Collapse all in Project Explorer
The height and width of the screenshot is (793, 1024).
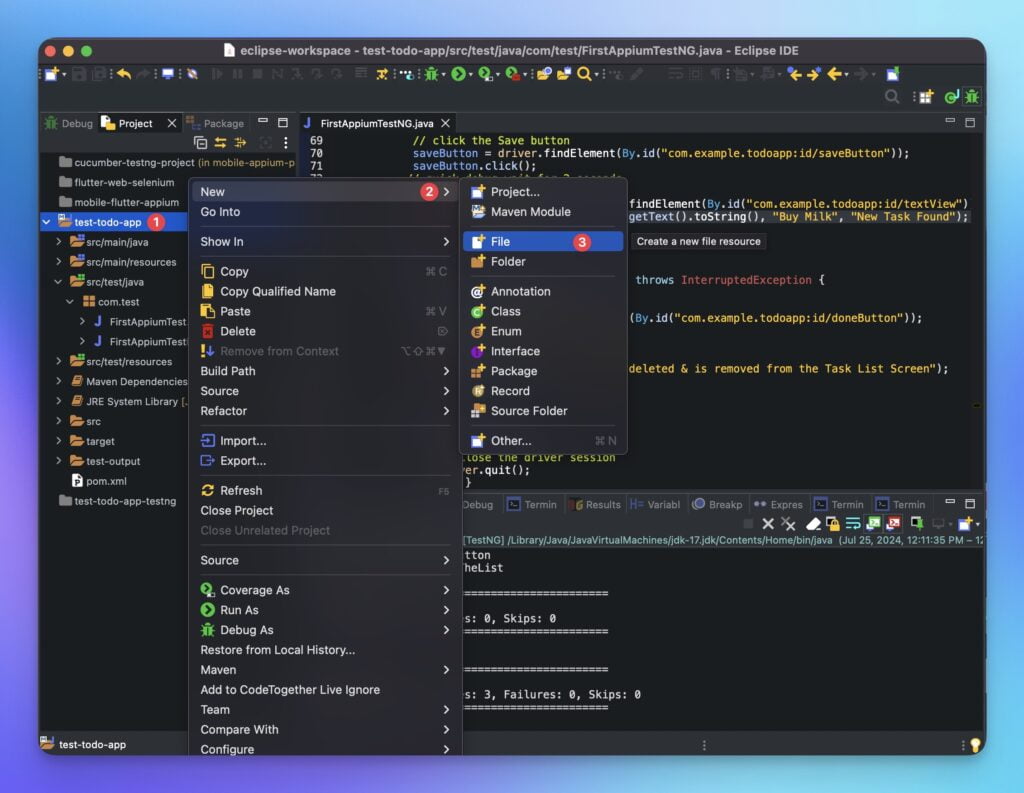pos(200,142)
